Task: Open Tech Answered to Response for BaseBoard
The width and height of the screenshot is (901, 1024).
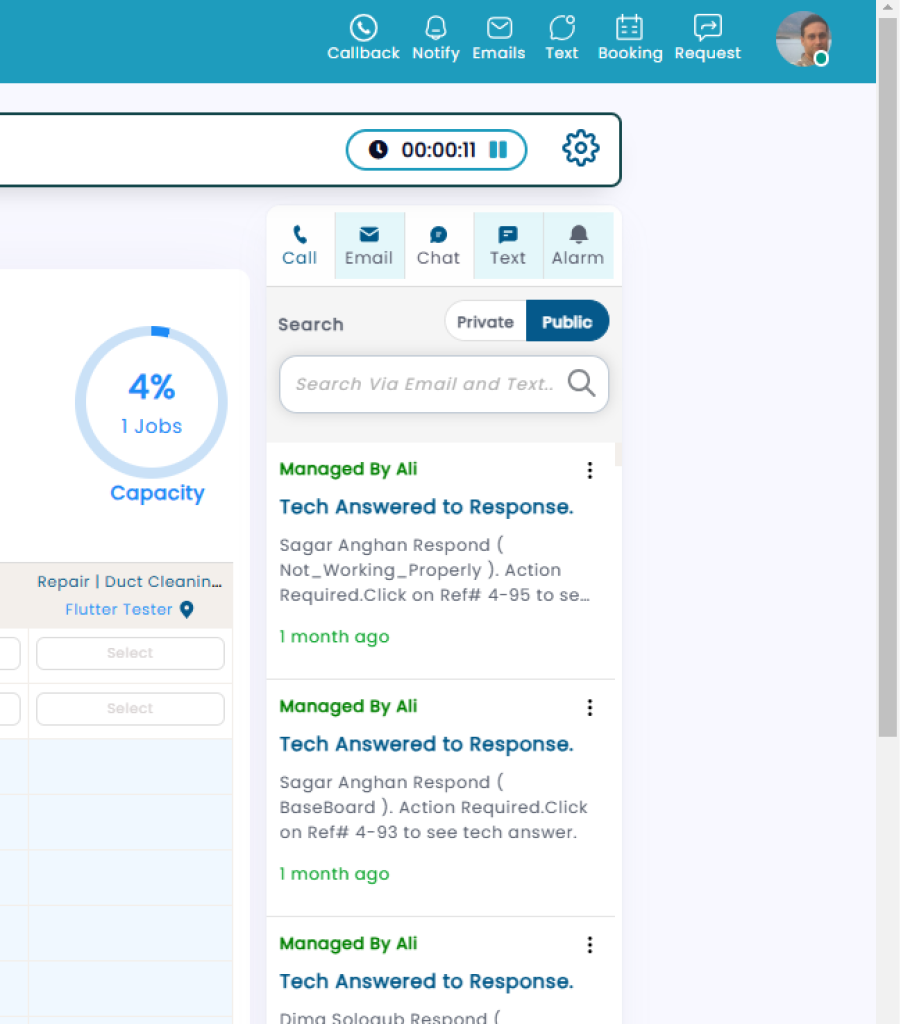Action: 426,744
